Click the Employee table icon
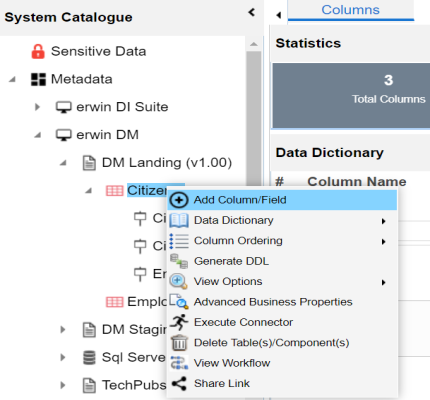This screenshot has height=400, width=430. point(114,302)
